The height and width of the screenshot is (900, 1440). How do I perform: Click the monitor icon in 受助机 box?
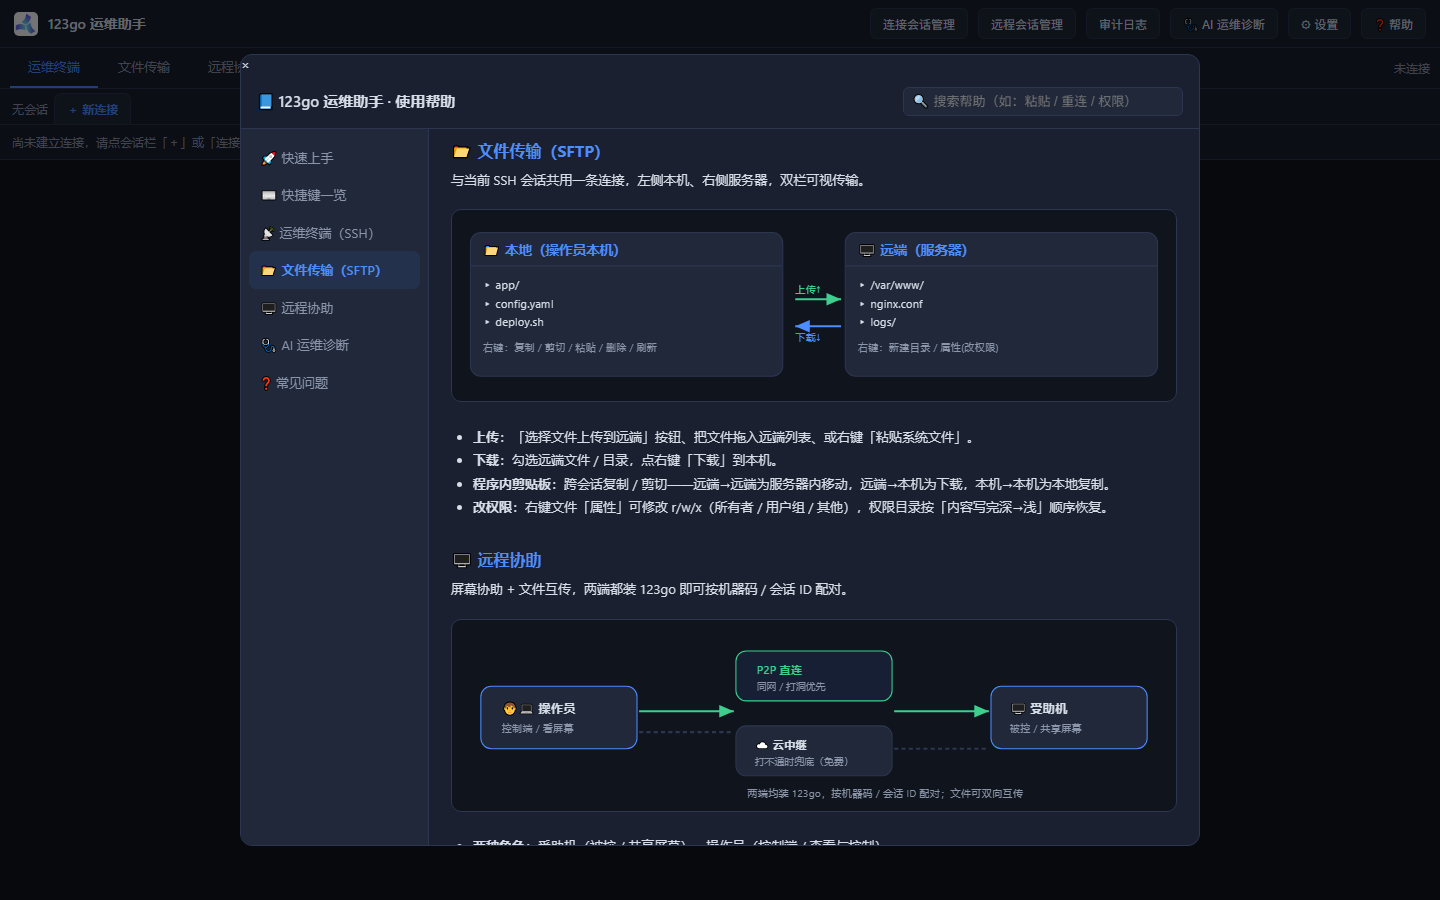pyautogui.click(x=1018, y=709)
